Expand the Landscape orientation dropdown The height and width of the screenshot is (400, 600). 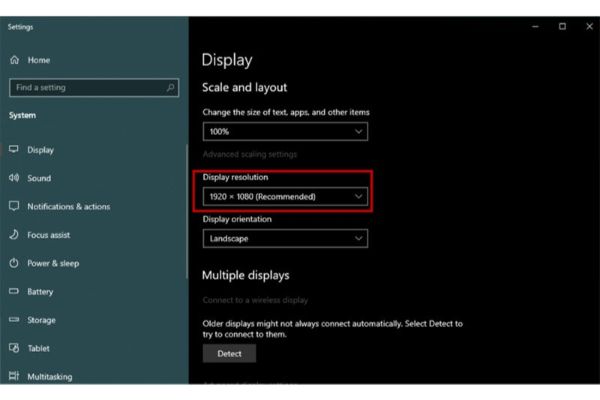coord(285,238)
